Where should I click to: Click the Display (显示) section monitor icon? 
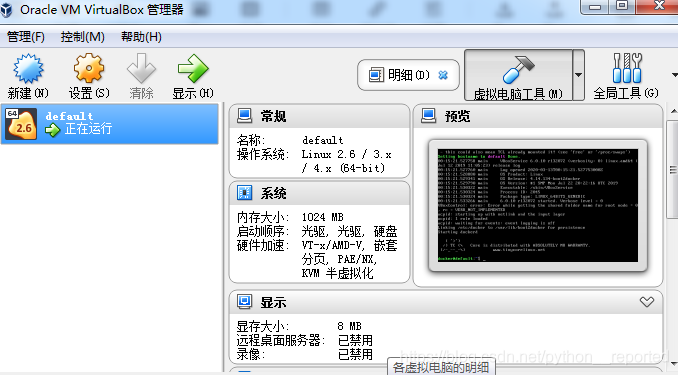pyautogui.click(x=244, y=301)
